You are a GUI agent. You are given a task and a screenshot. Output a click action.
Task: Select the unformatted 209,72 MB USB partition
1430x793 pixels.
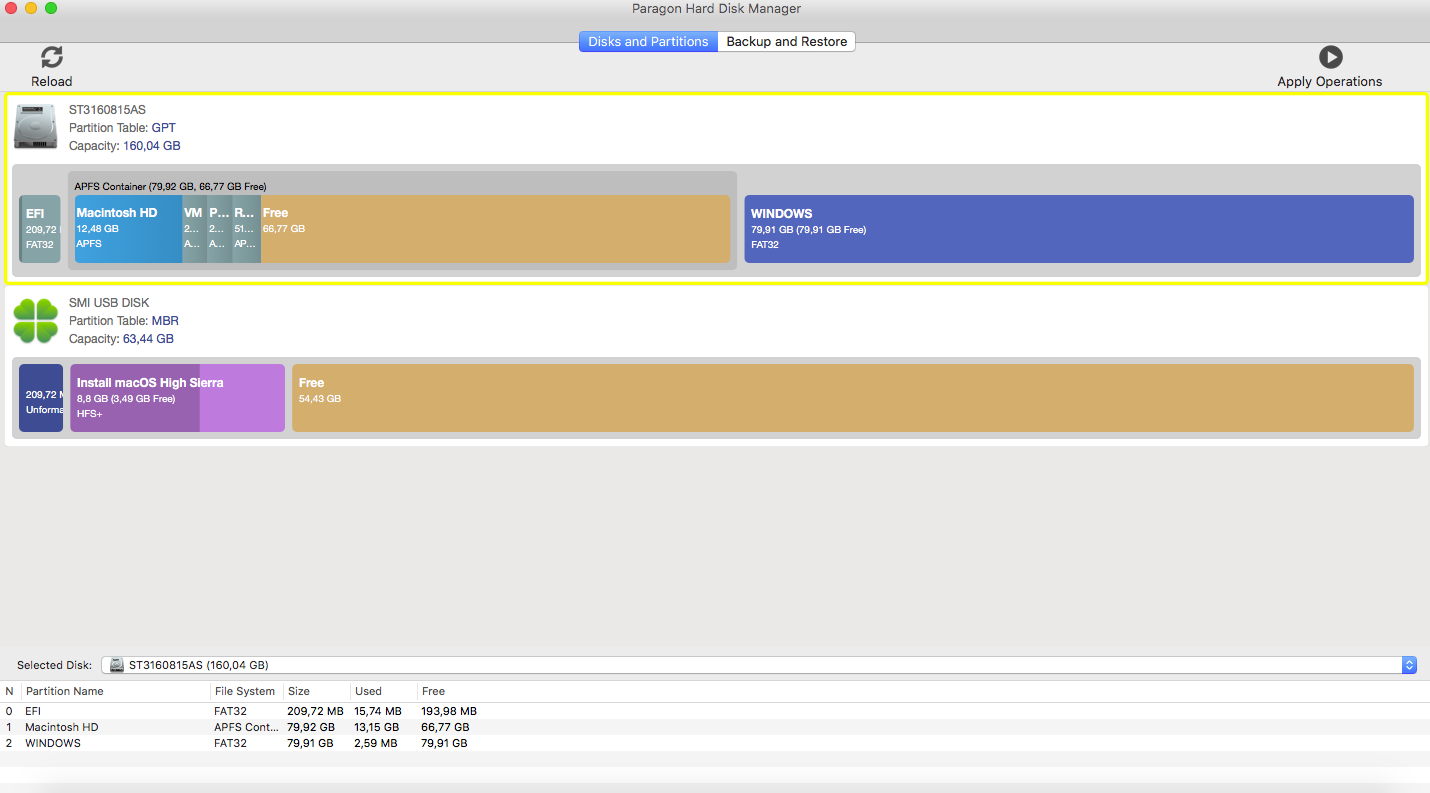(41, 398)
